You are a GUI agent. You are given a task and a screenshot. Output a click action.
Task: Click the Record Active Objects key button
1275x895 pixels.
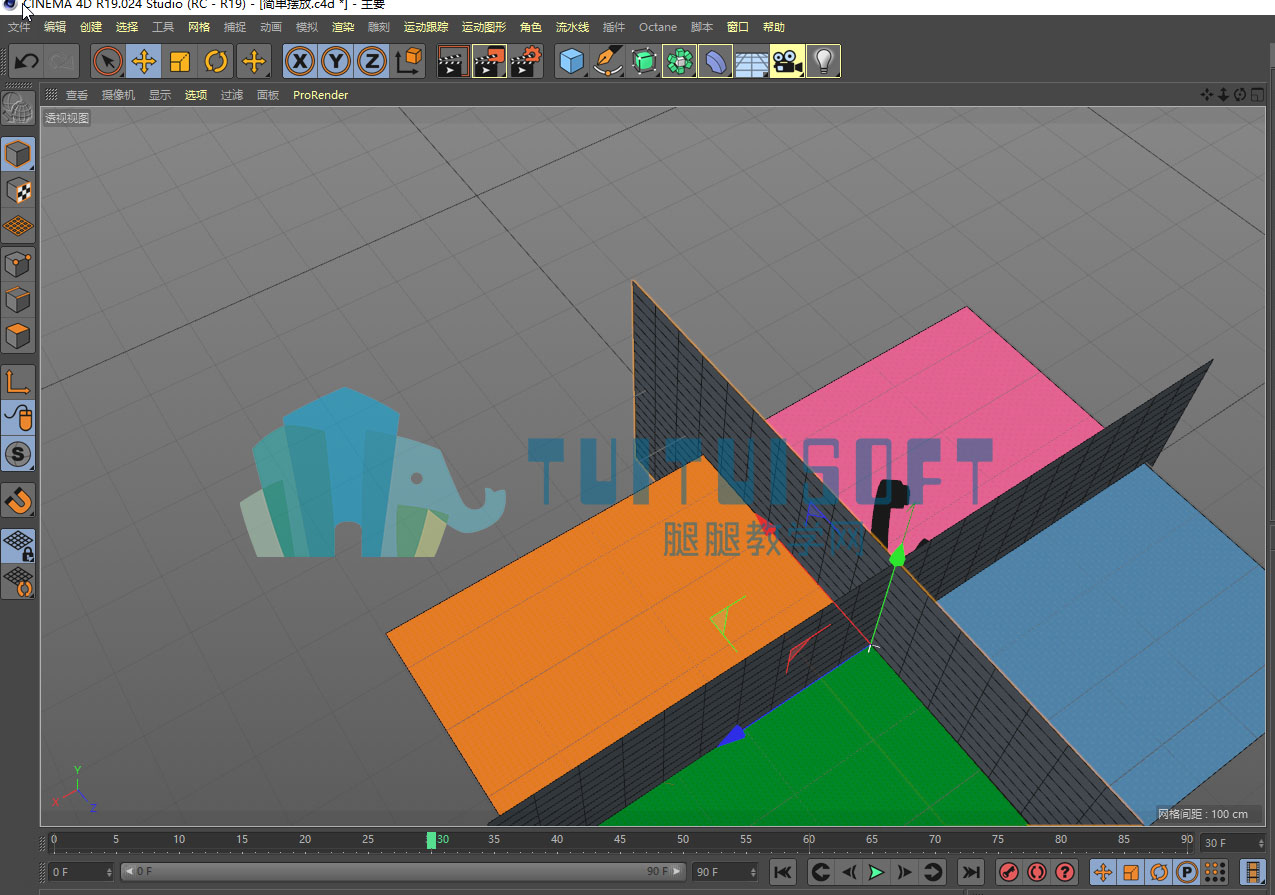point(1009,872)
